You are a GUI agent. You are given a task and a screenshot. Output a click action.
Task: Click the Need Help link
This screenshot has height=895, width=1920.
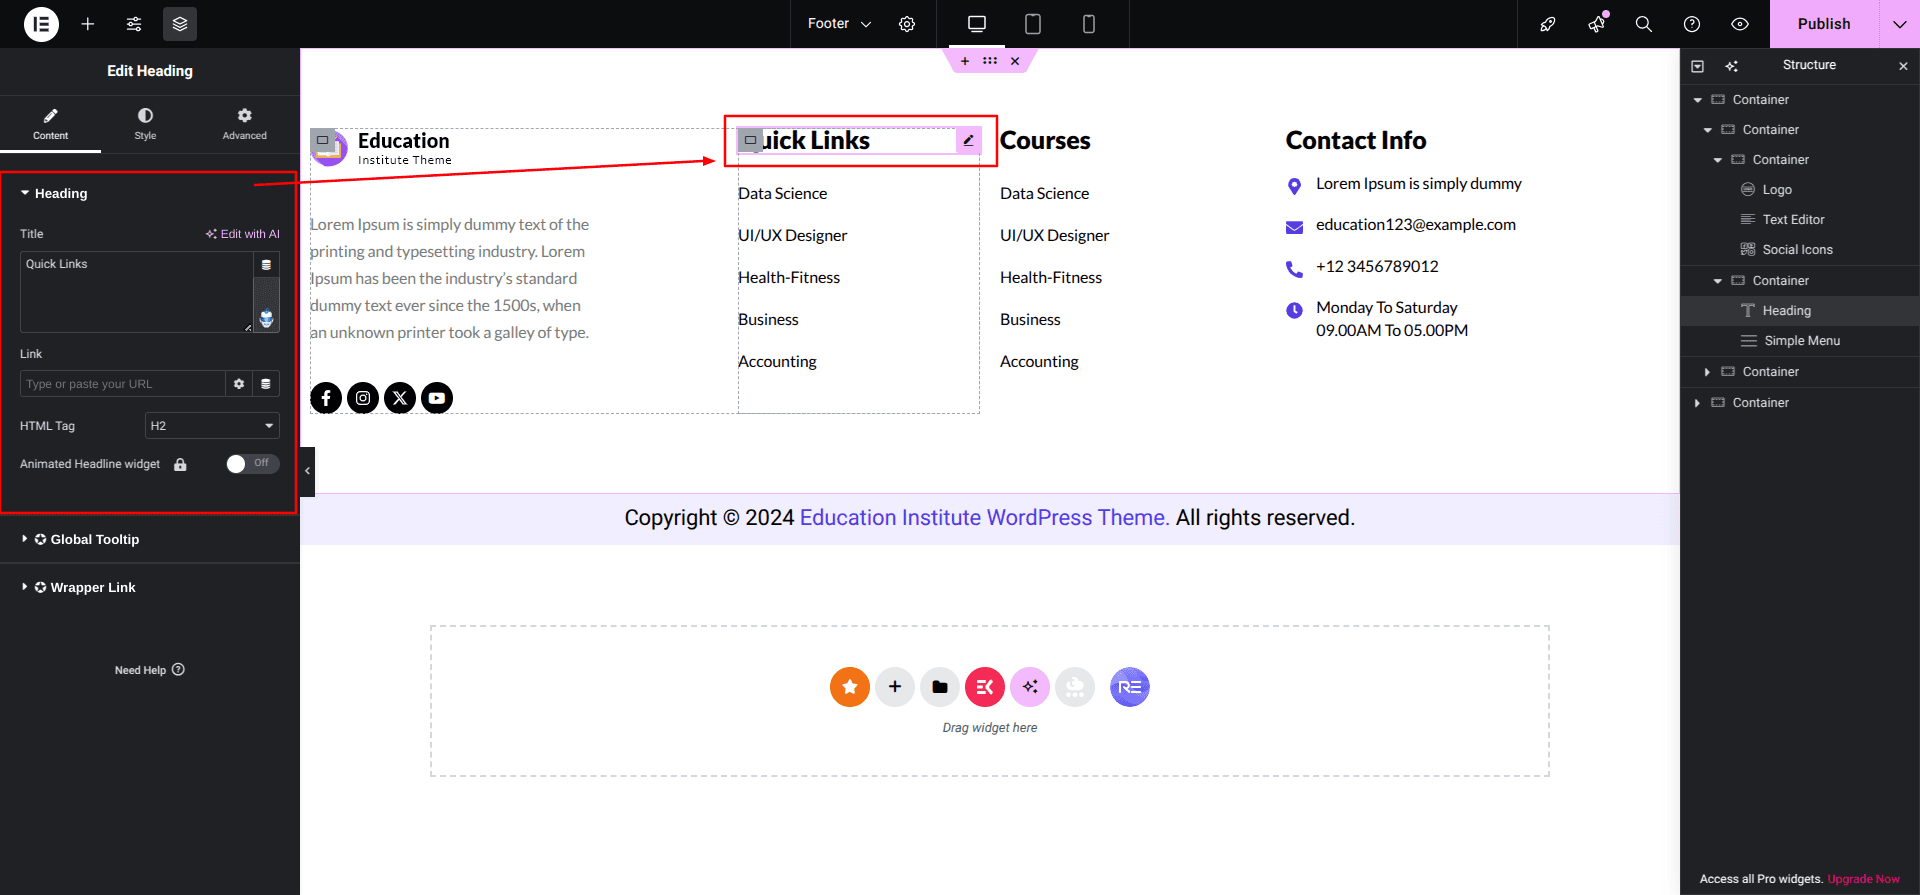pyautogui.click(x=150, y=670)
